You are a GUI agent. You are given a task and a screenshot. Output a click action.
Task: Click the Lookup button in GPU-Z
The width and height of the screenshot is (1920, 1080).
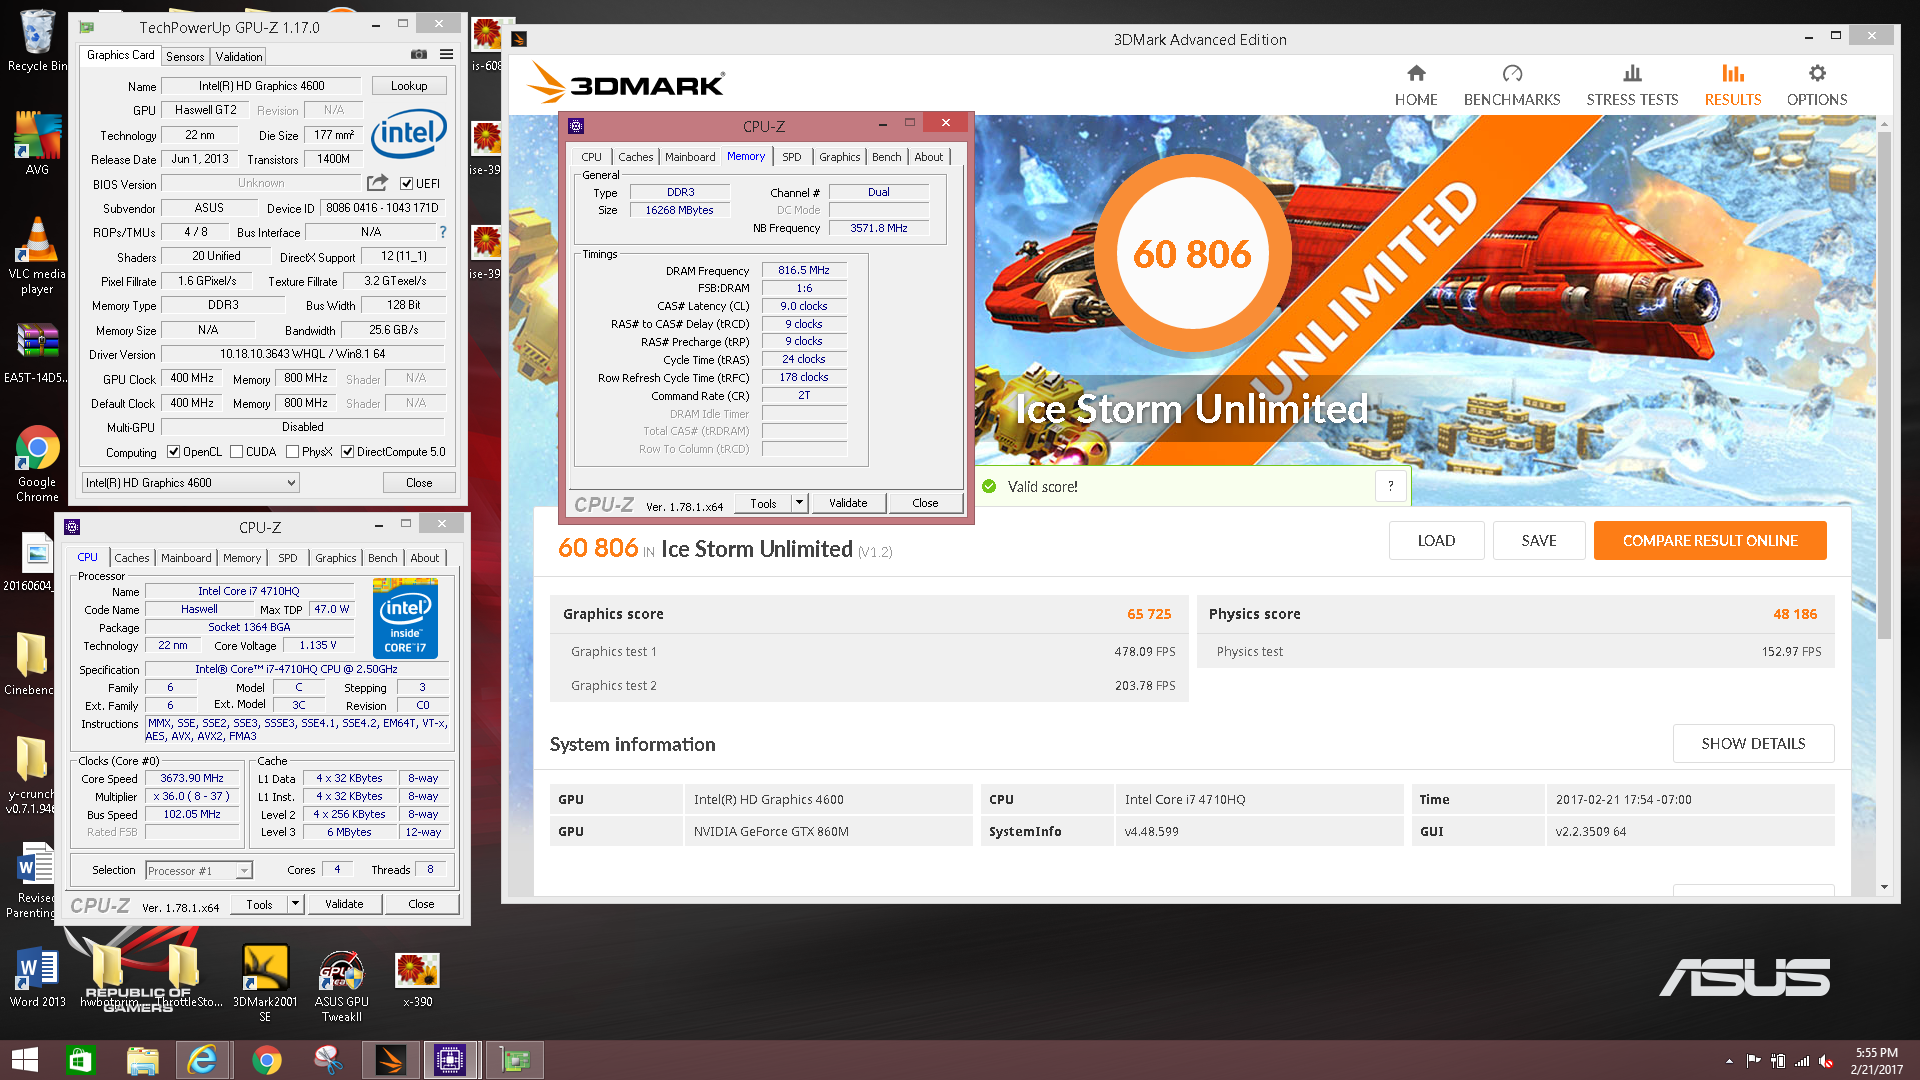409,86
